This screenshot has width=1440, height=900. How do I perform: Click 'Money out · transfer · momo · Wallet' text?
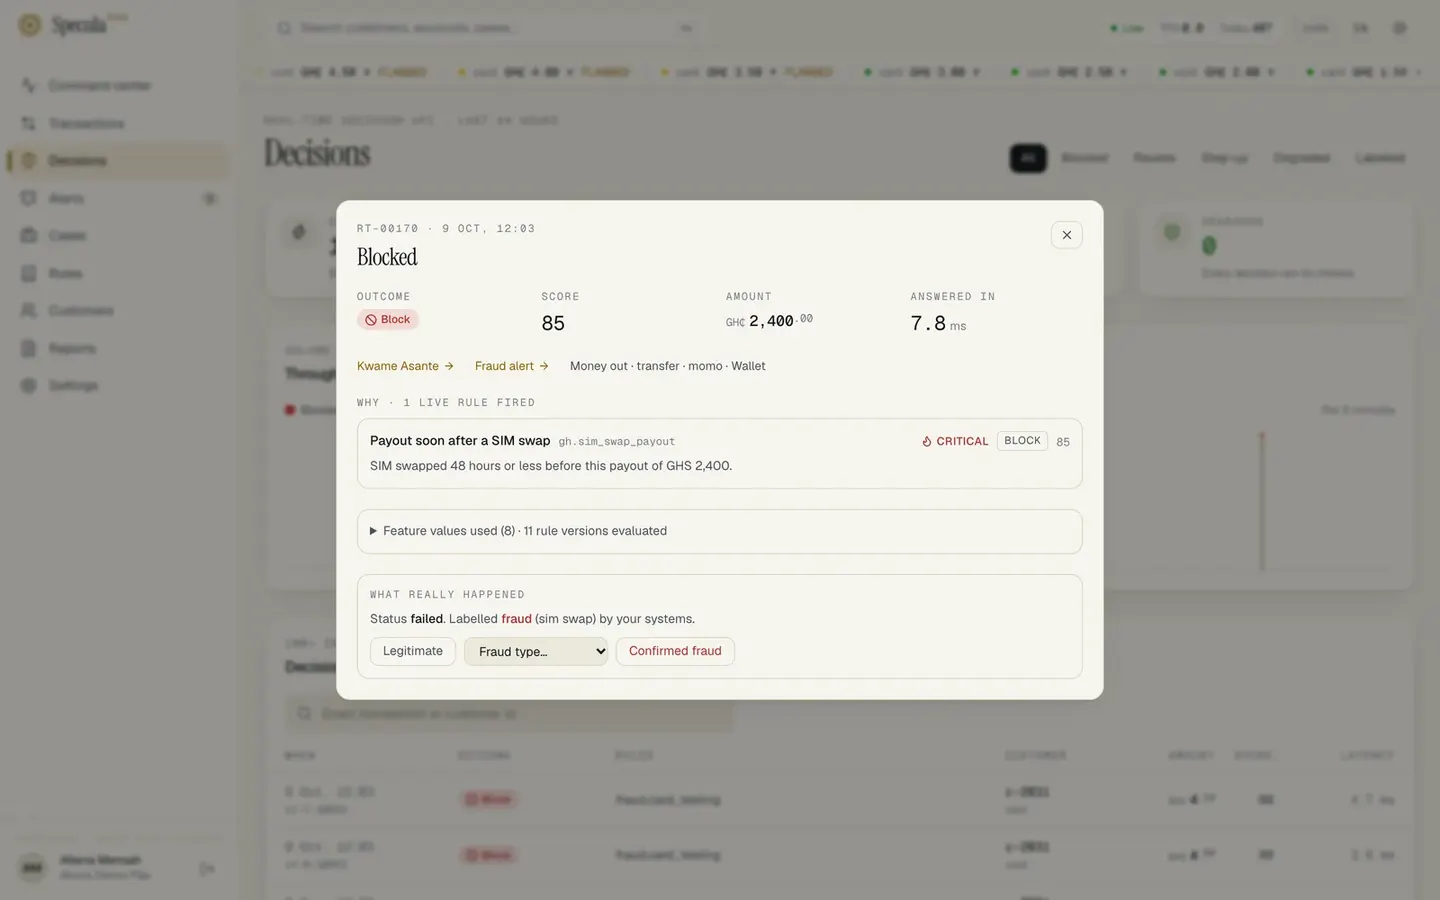[x=668, y=366]
